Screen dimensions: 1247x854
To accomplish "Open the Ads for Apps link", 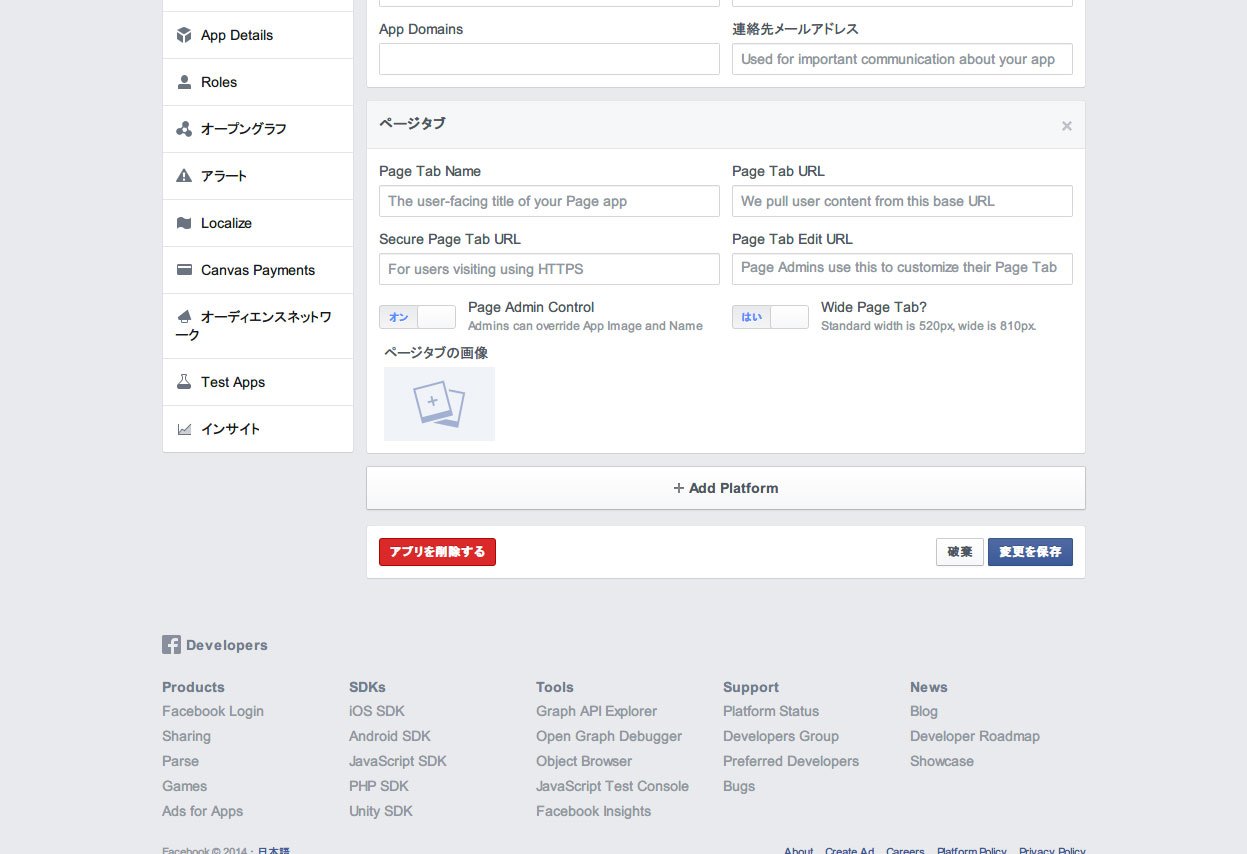I will pos(203,811).
